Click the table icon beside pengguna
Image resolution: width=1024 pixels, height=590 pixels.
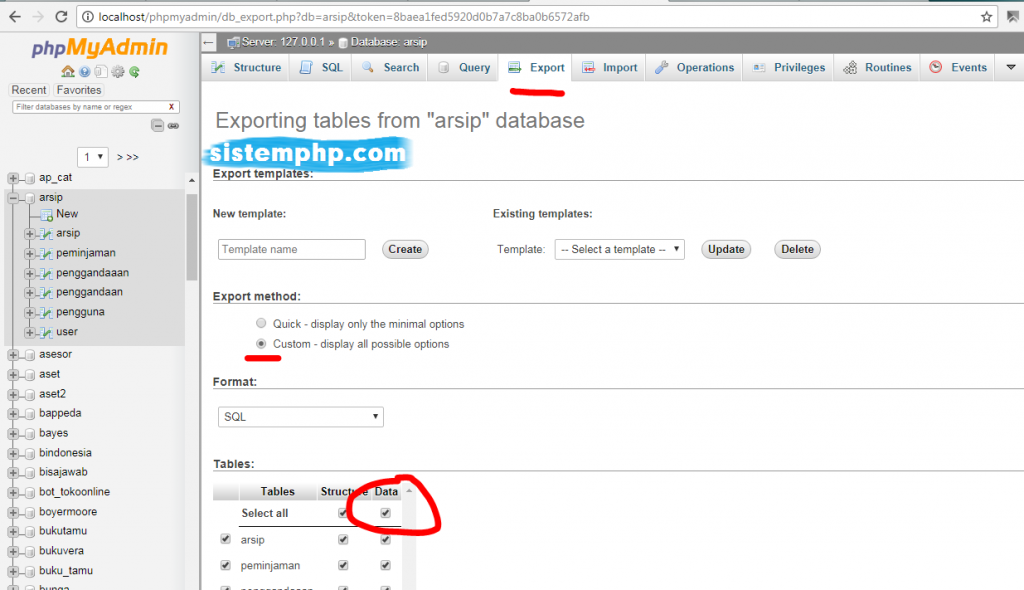[46, 312]
